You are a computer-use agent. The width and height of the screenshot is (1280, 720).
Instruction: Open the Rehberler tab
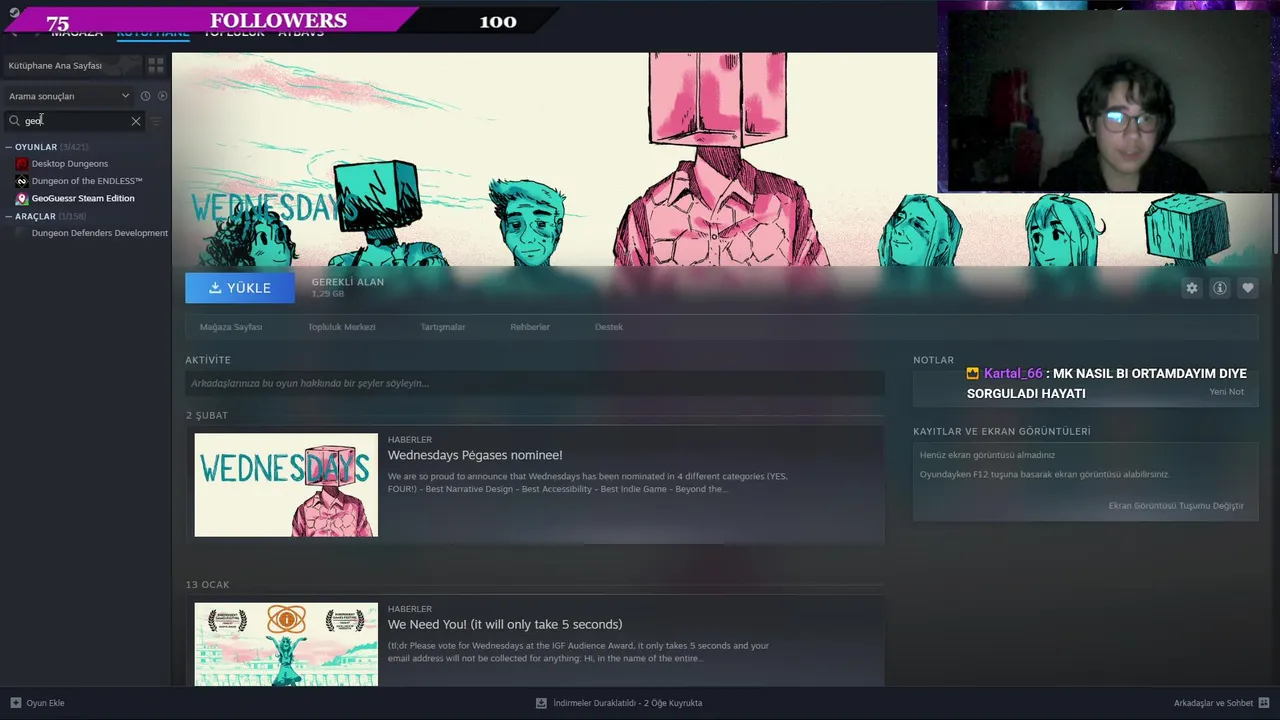point(530,327)
